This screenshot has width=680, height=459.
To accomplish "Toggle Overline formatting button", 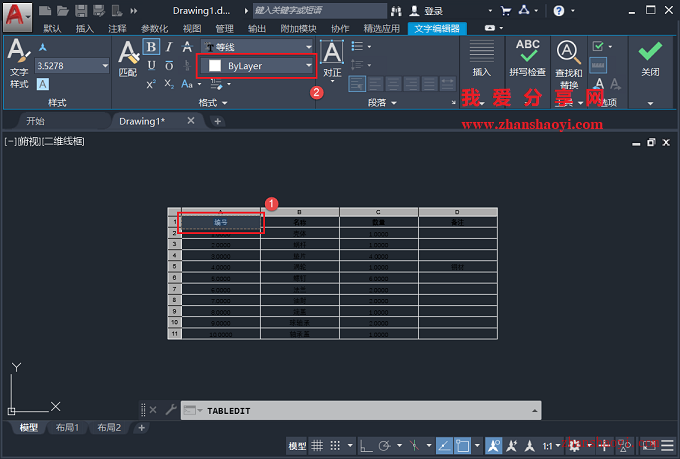I will (169, 66).
